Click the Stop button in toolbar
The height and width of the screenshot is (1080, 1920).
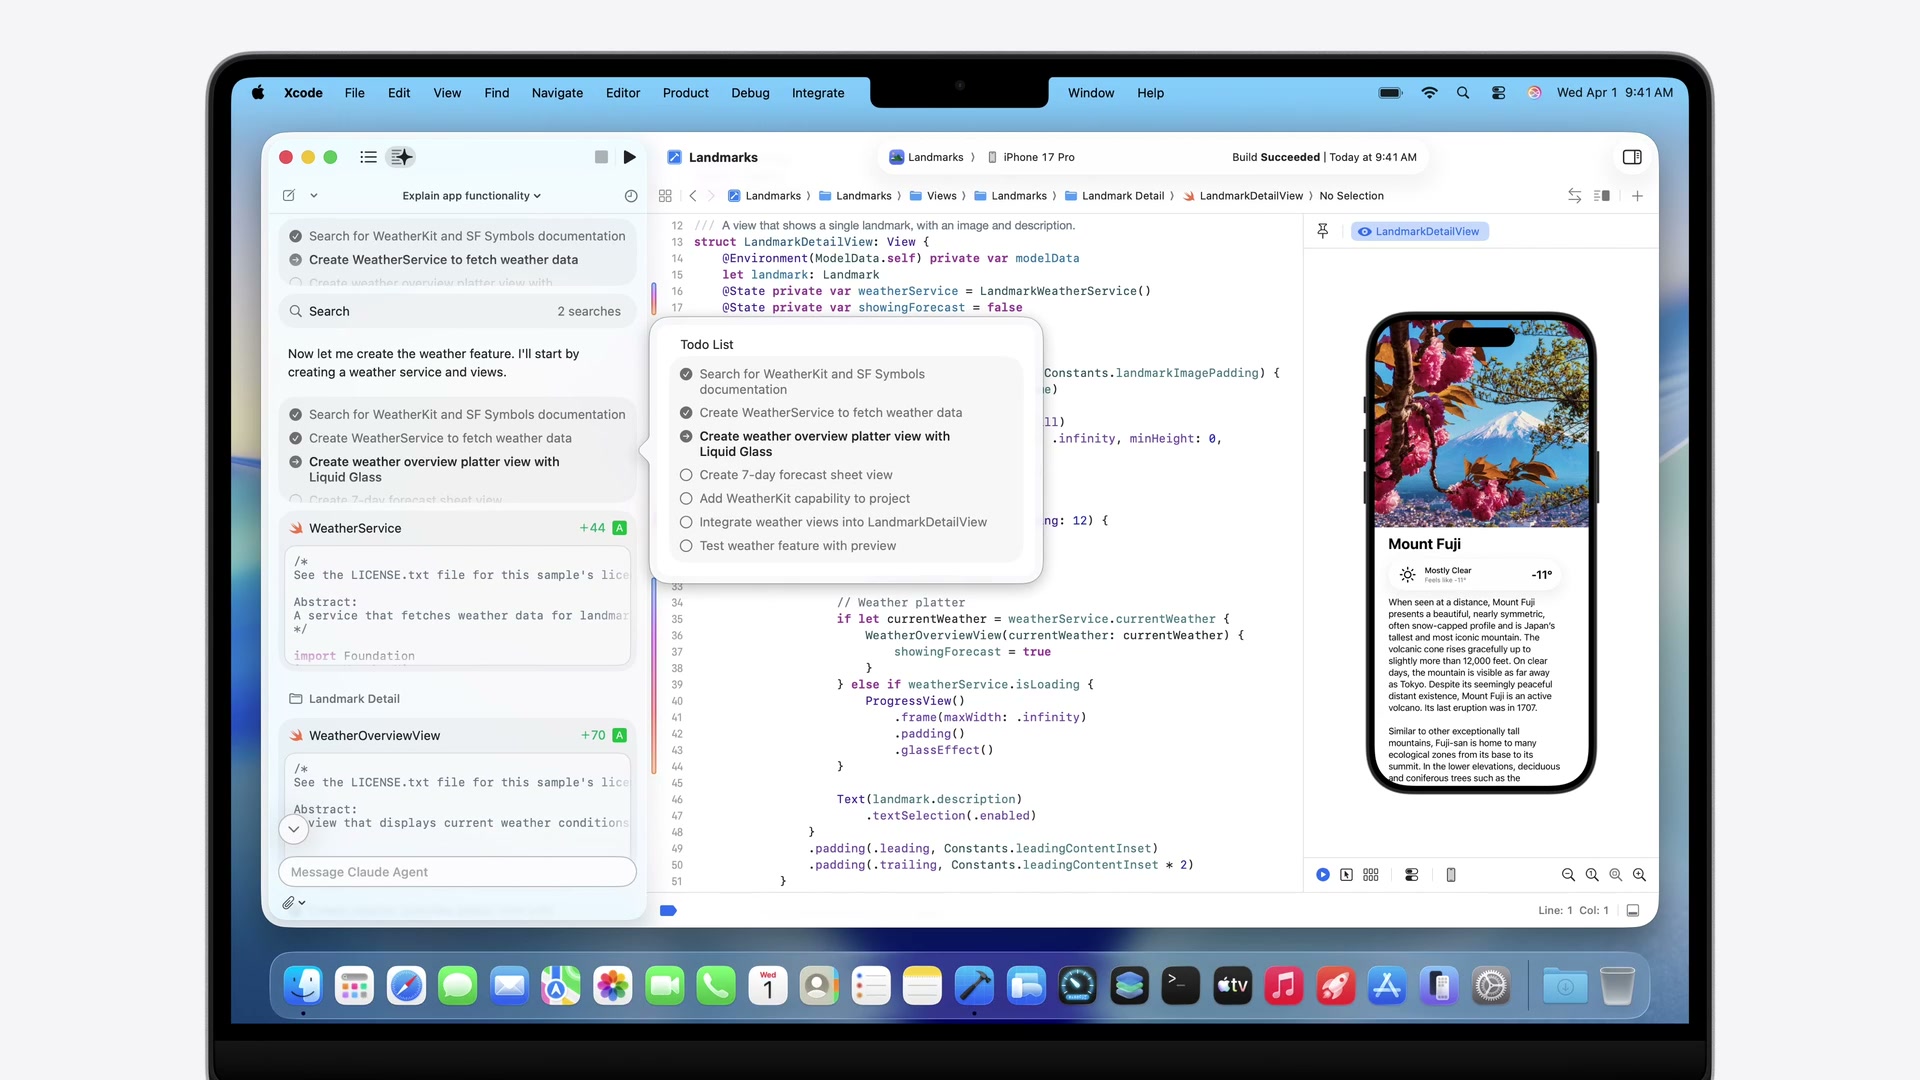pyautogui.click(x=601, y=157)
